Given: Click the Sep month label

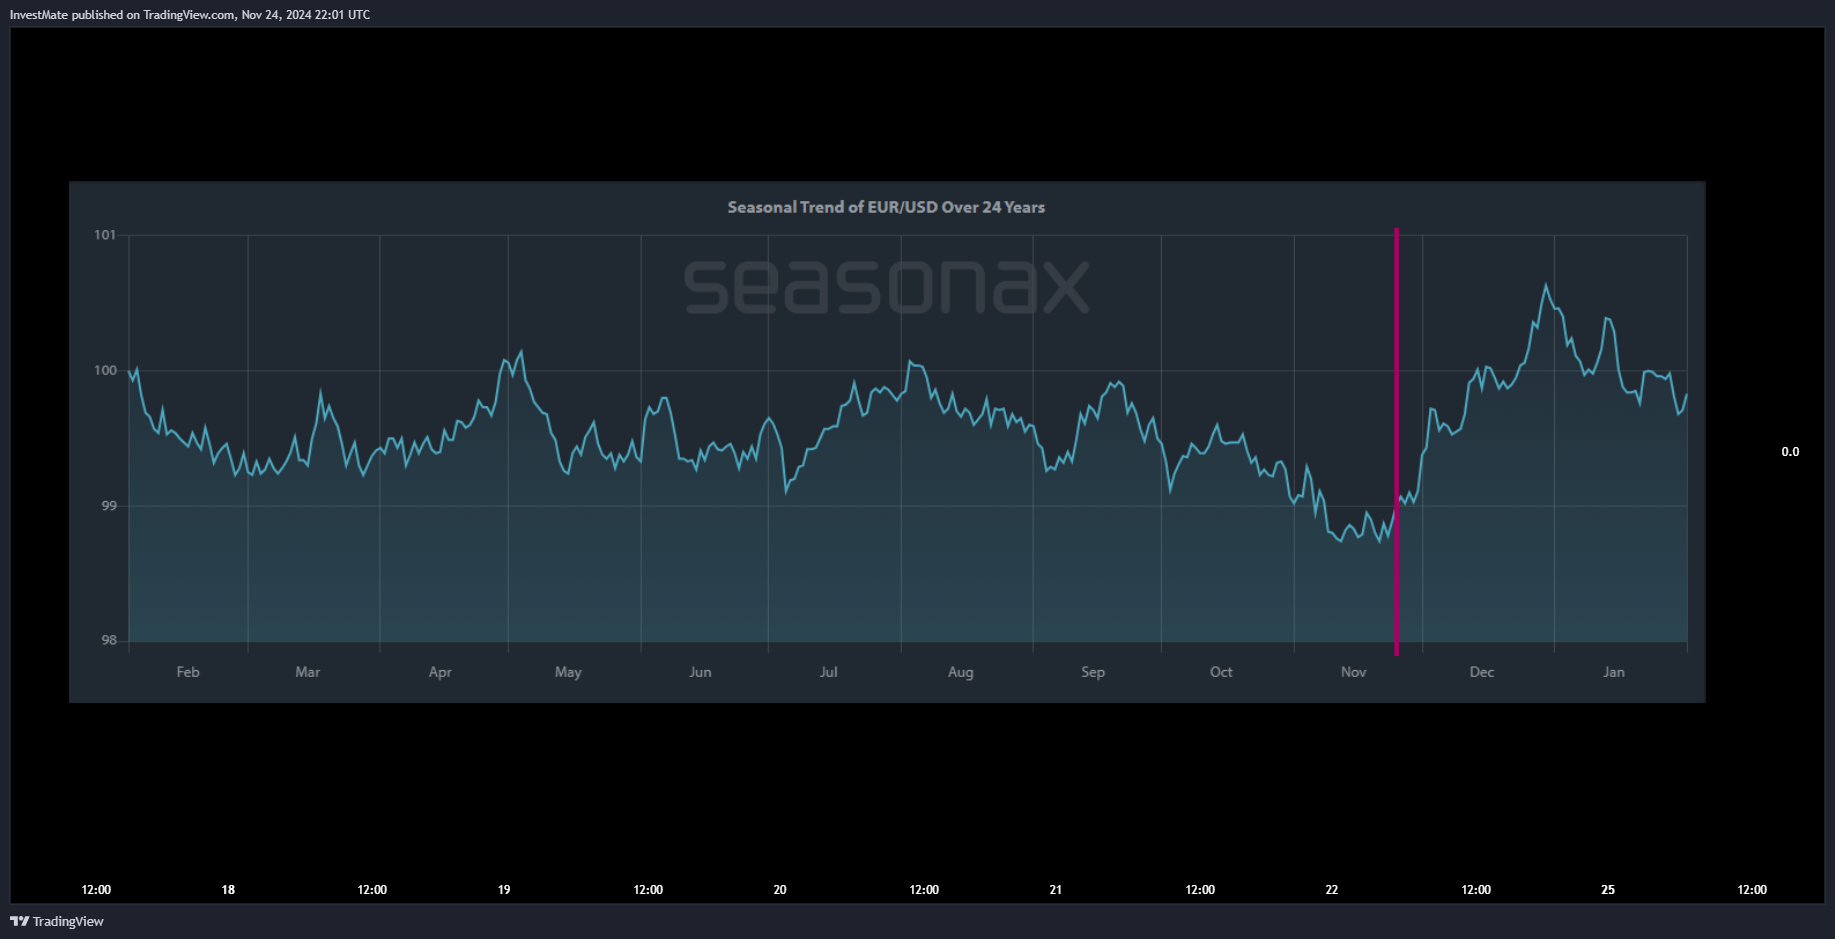Looking at the screenshot, I should pyautogui.click(x=1093, y=672).
